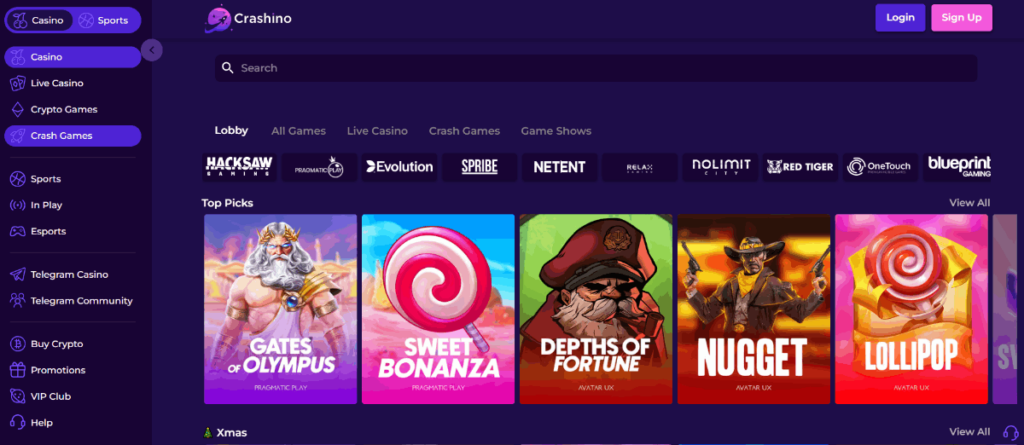Open Telegram Community link in sidebar
This screenshot has height=445, width=1024.
coord(72,301)
